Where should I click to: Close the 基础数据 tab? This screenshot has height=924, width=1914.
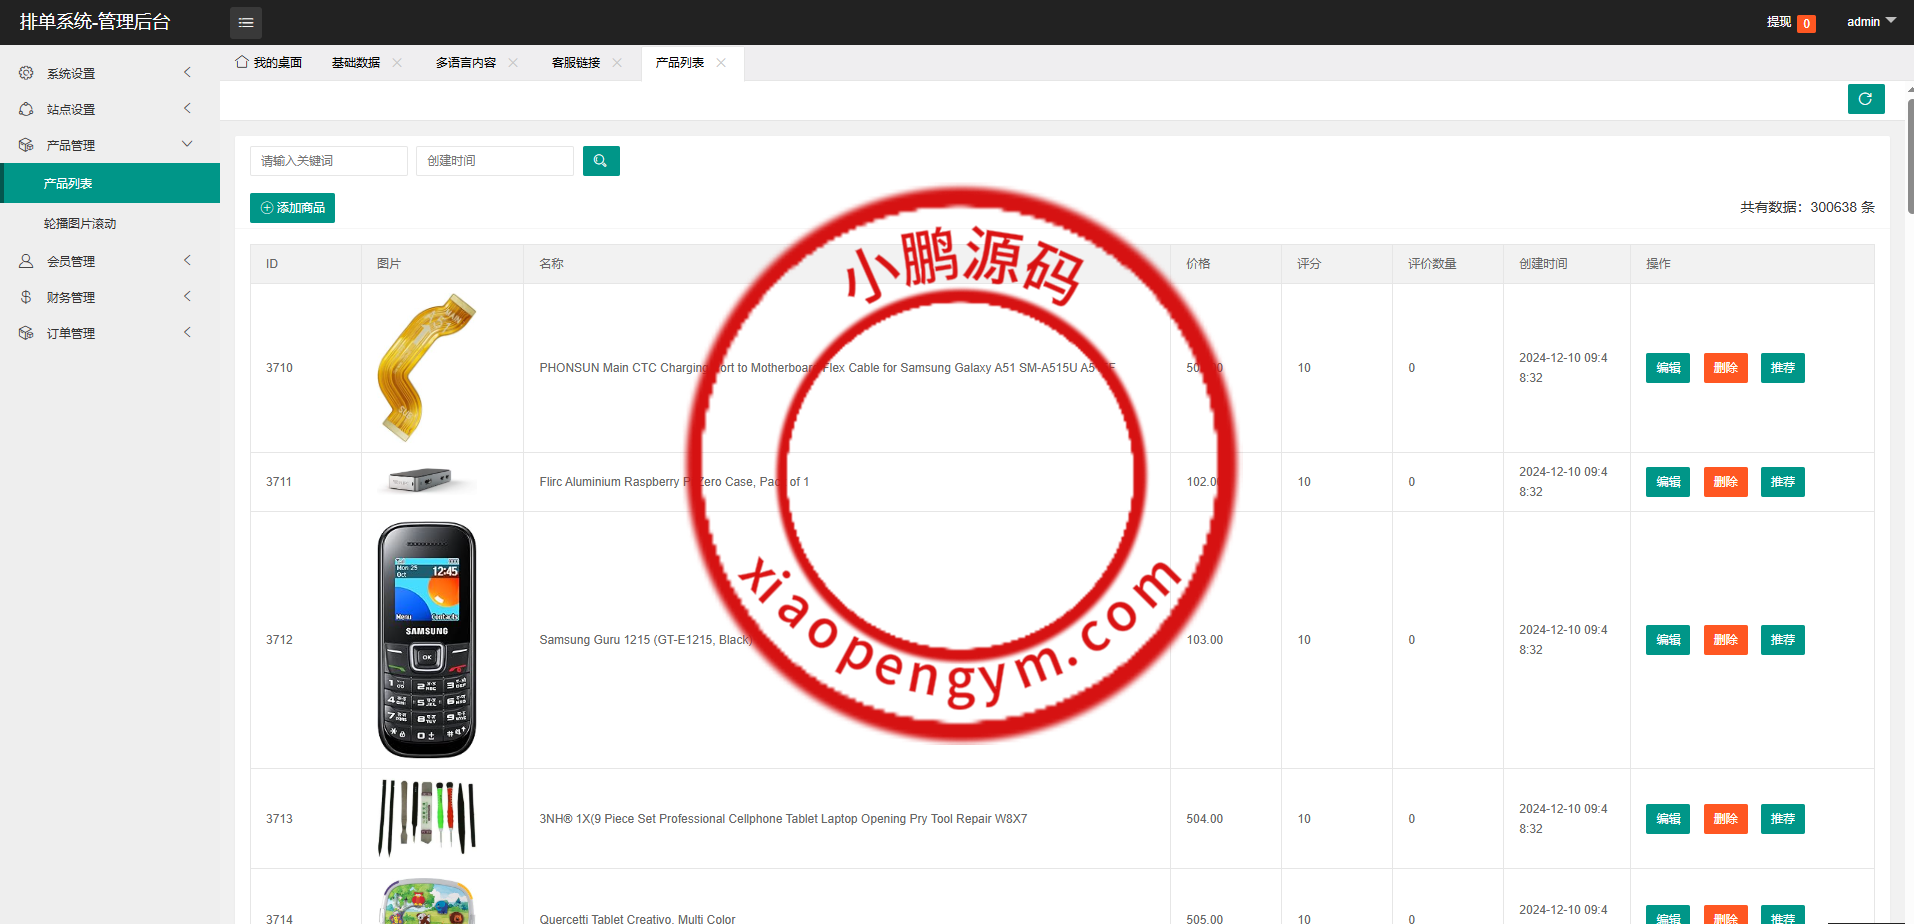(397, 63)
